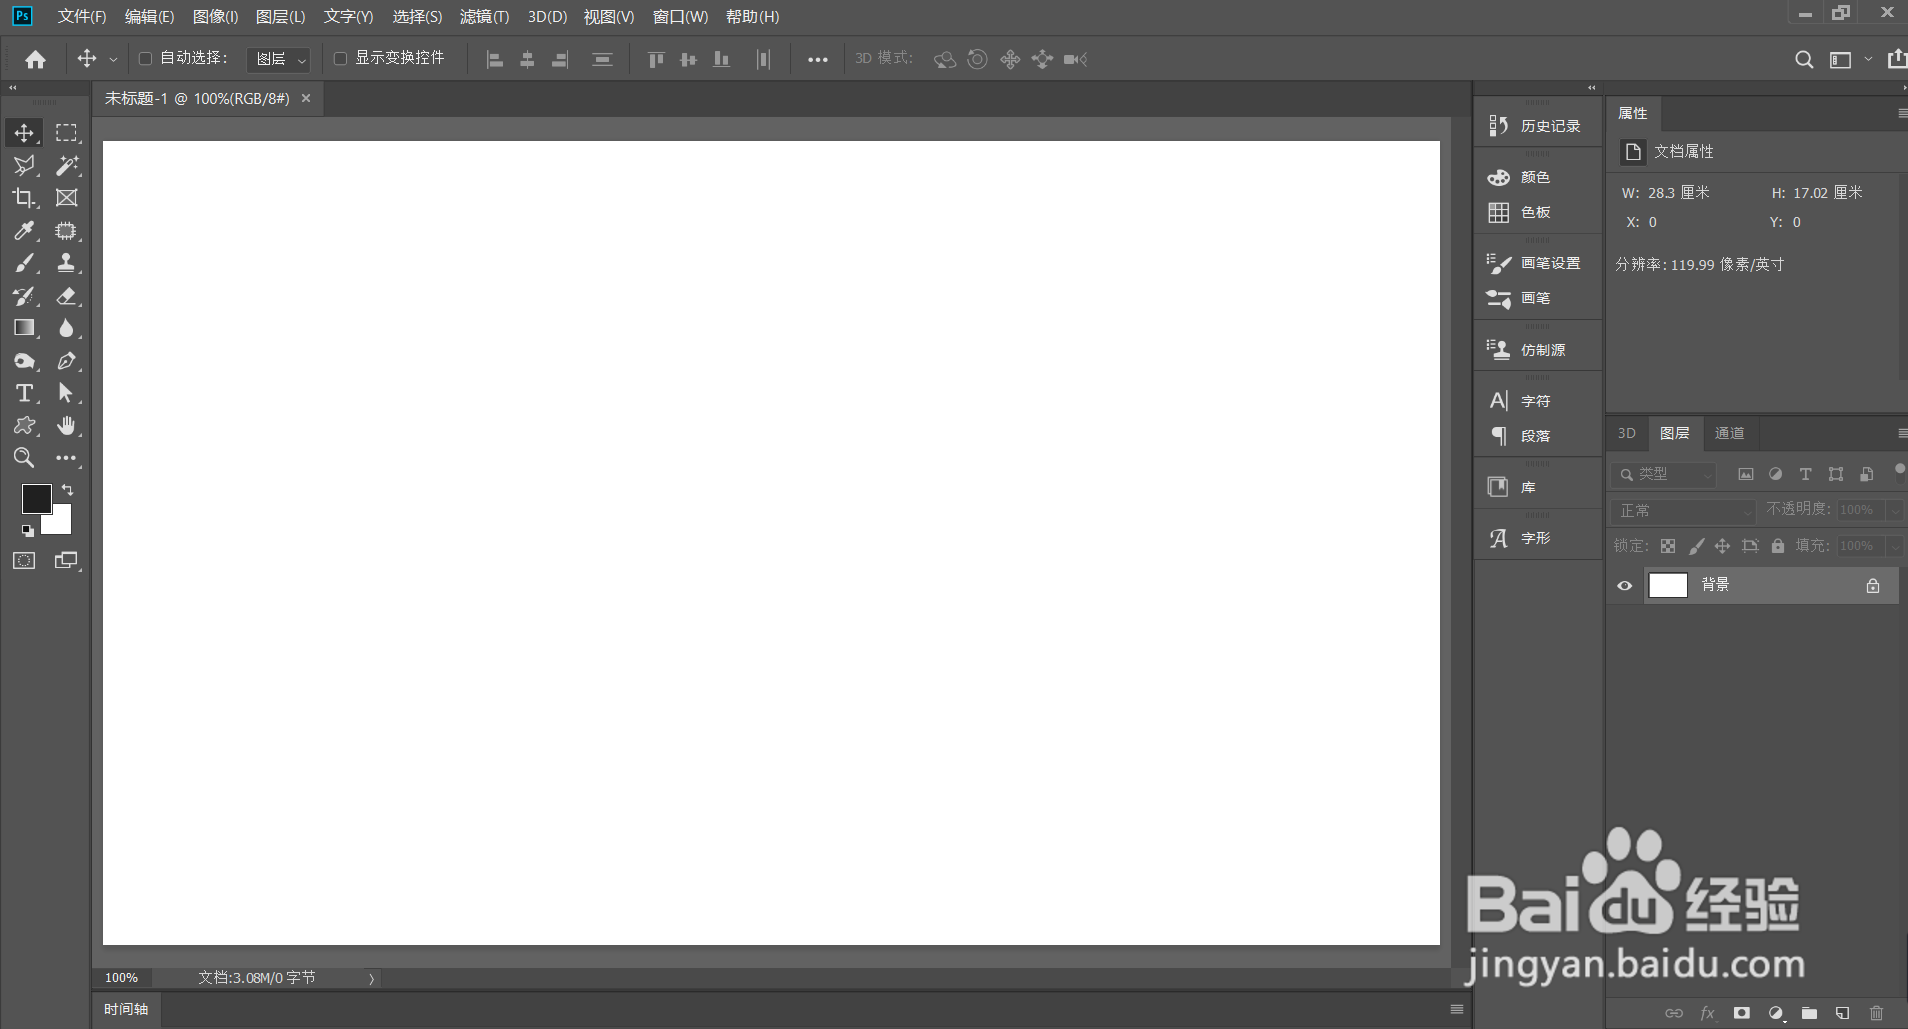The width and height of the screenshot is (1908, 1029).
Task: Click the Search magnifier icon top right
Action: tap(1804, 60)
